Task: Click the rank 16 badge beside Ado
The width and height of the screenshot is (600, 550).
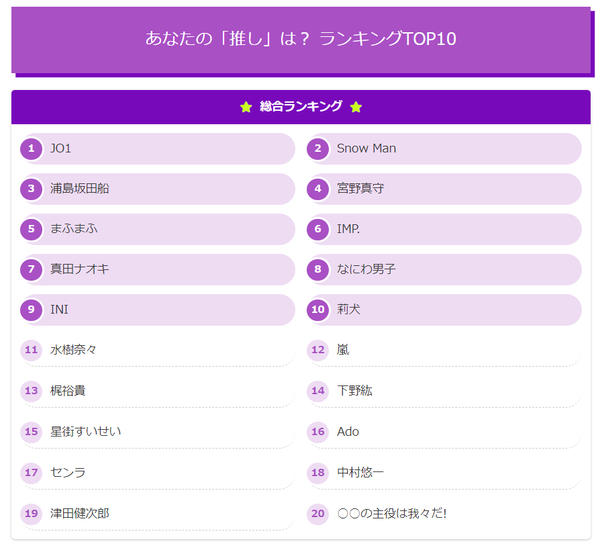Action: pyautogui.click(x=318, y=432)
